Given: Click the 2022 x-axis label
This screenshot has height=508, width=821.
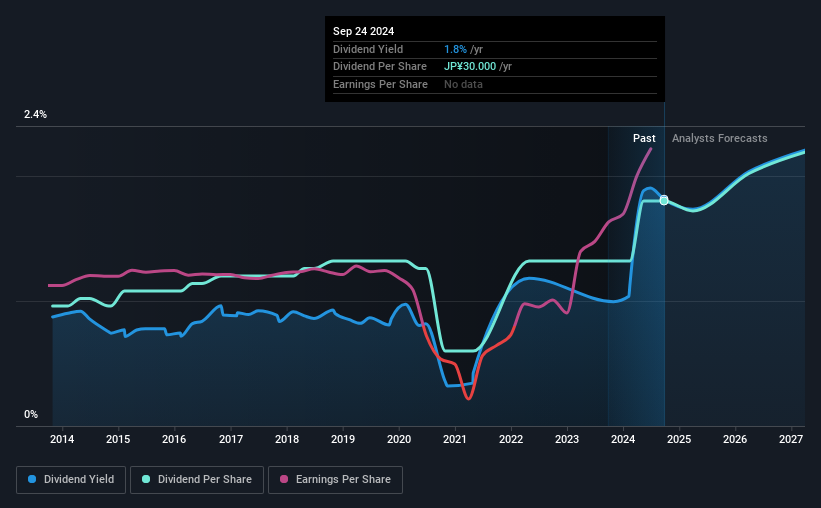Looking at the screenshot, I should 511,439.
